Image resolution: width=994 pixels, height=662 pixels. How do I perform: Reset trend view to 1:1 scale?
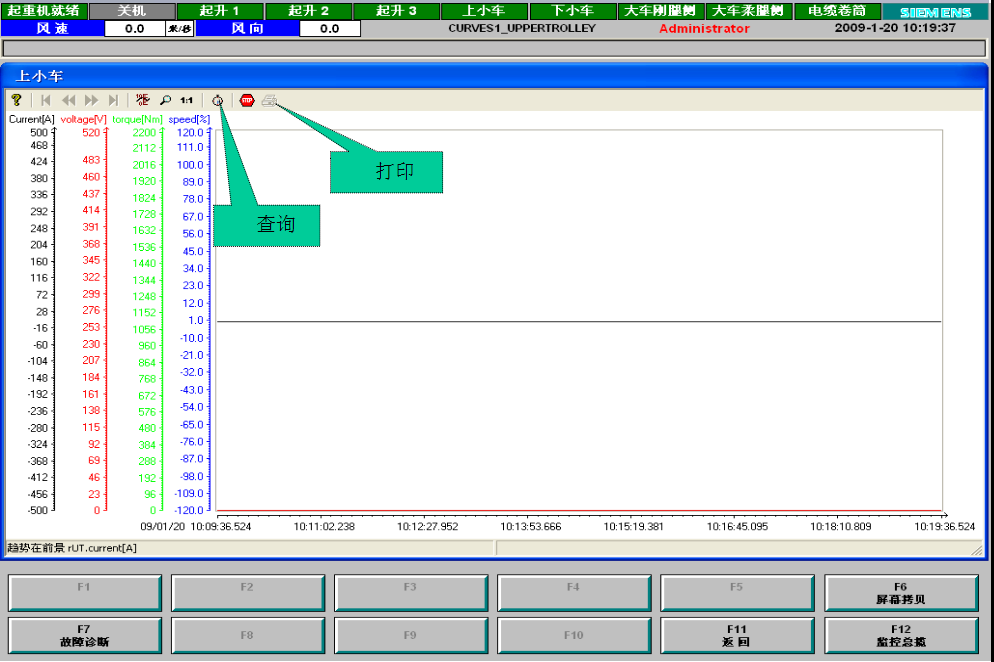coord(187,100)
